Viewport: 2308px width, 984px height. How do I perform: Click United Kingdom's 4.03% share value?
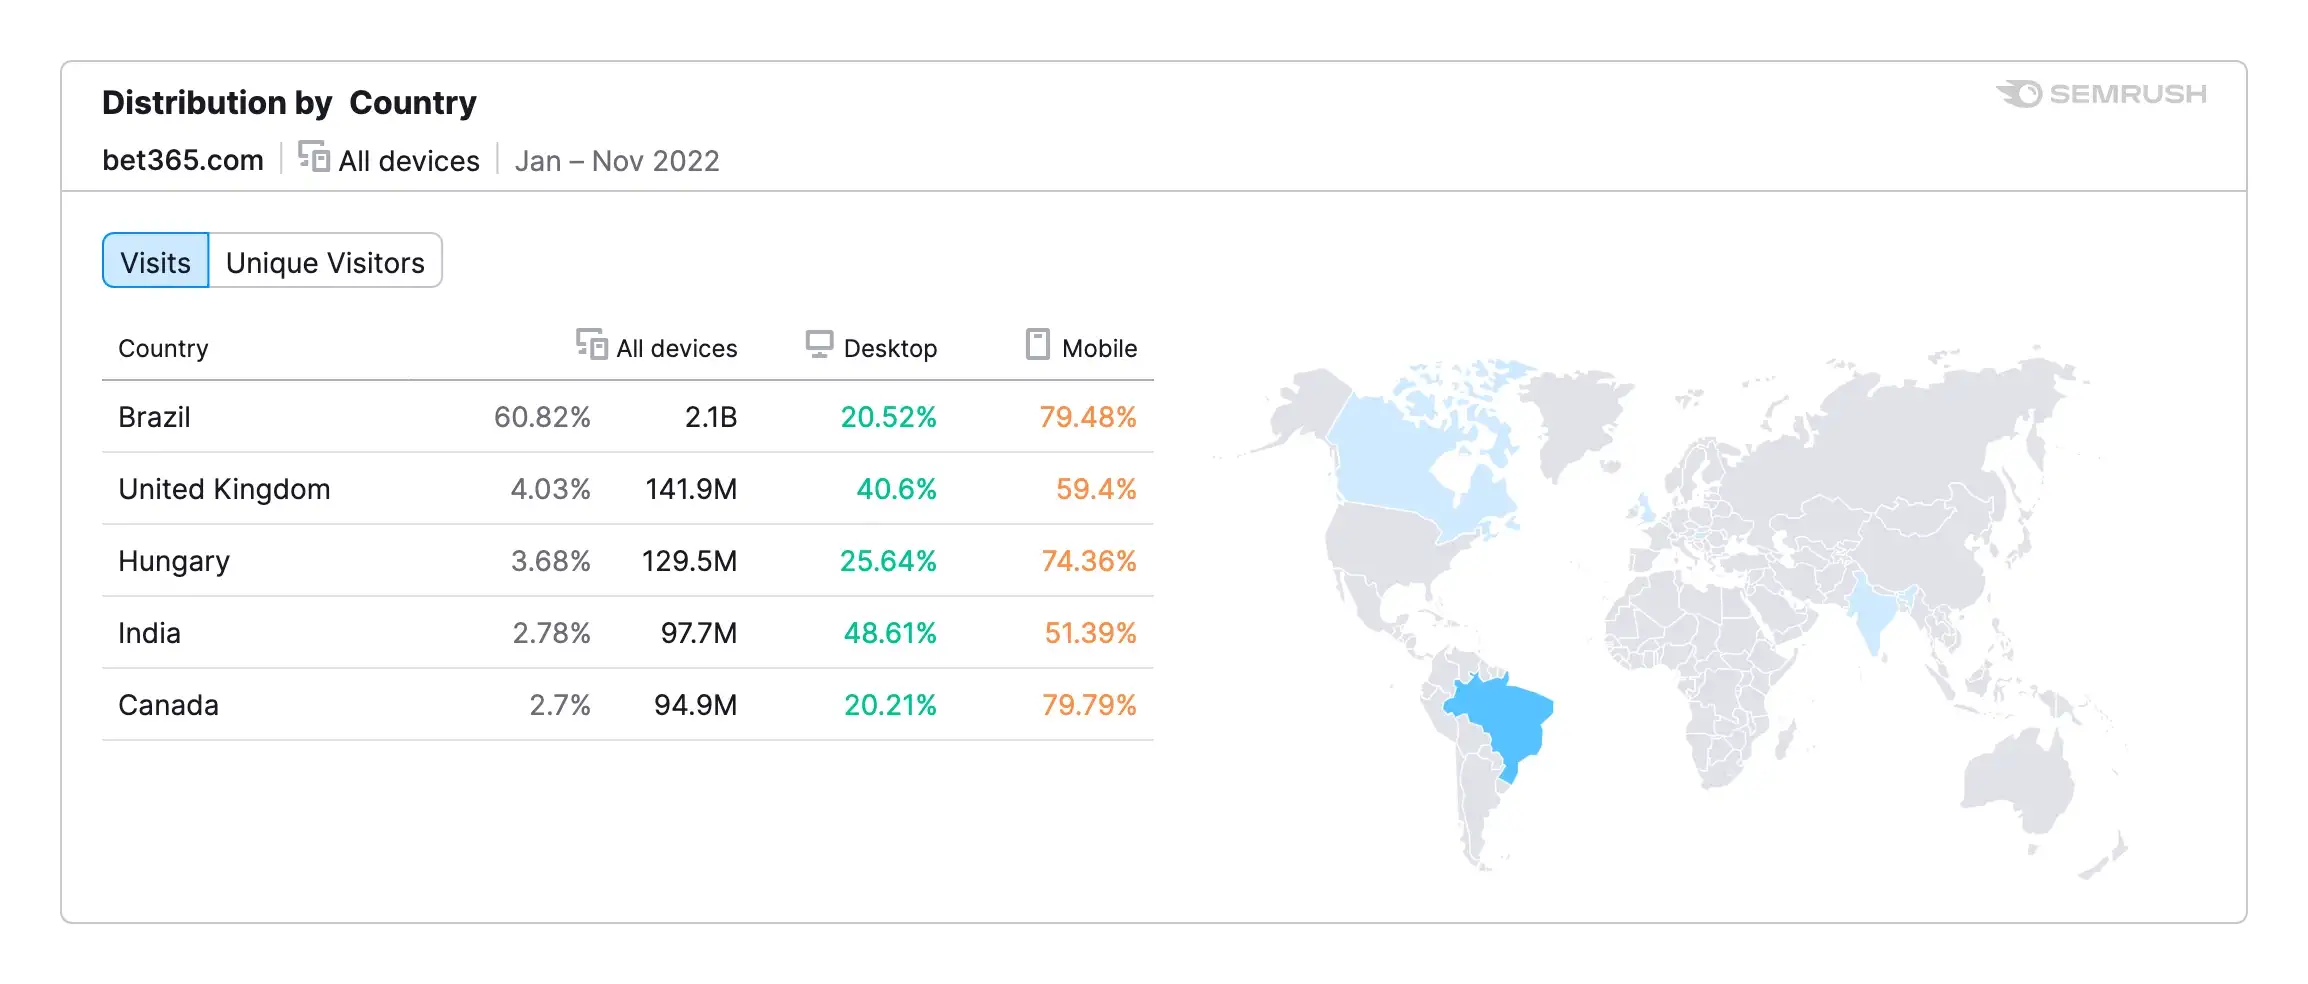[x=550, y=489]
